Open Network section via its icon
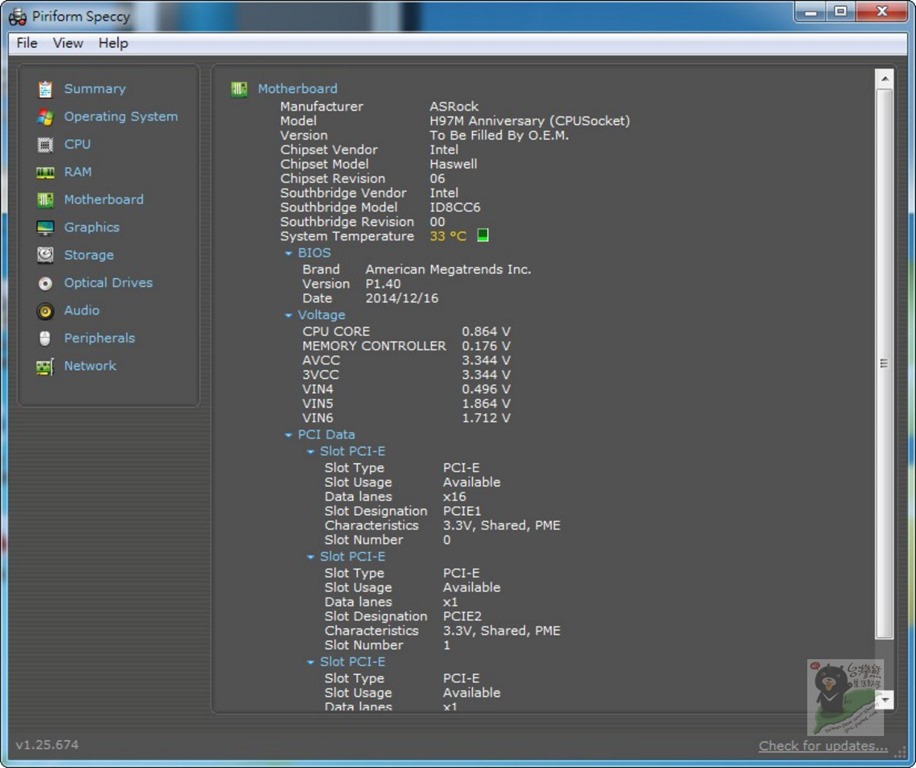 click(x=45, y=366)
